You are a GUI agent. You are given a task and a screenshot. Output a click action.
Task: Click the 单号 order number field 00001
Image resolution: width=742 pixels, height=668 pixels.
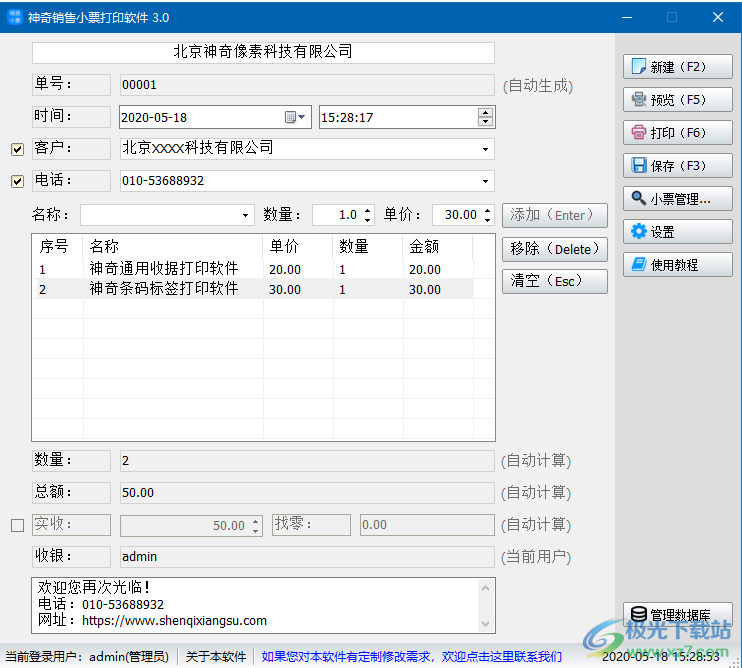[307, 85]
